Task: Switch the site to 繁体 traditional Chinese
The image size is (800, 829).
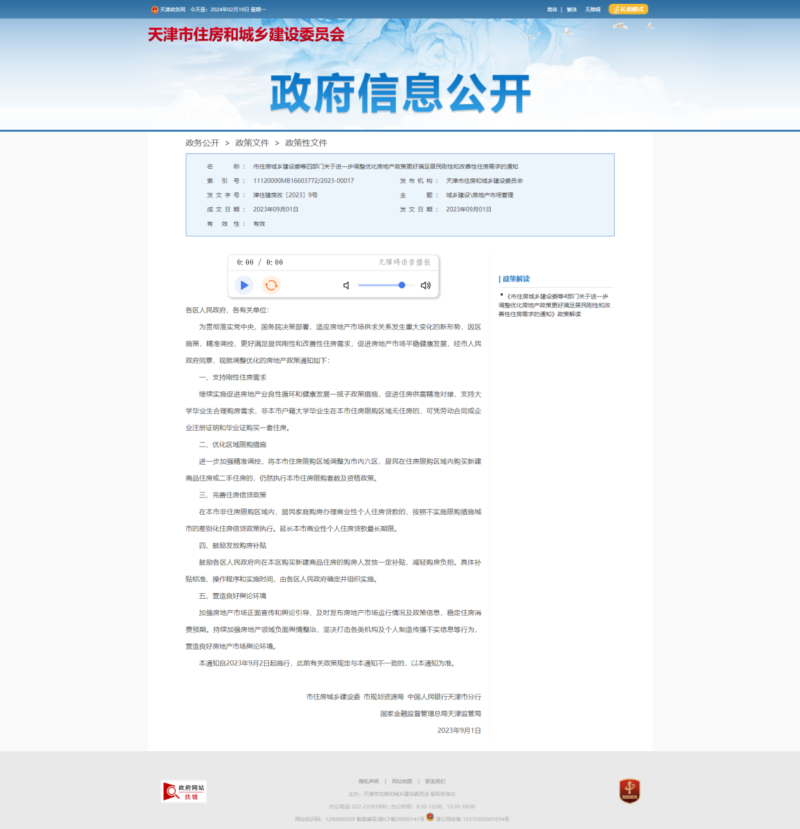Action: [x=571, y=7]
